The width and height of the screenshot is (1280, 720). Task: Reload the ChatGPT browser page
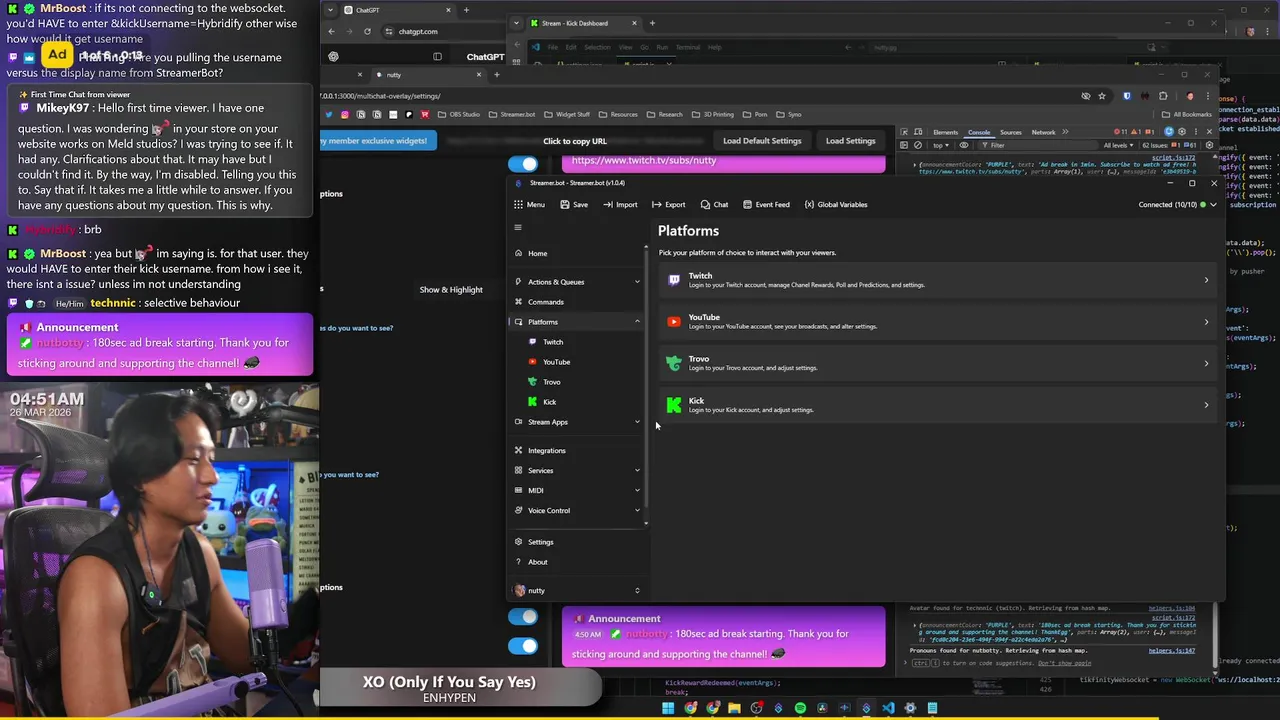[367, 31]
